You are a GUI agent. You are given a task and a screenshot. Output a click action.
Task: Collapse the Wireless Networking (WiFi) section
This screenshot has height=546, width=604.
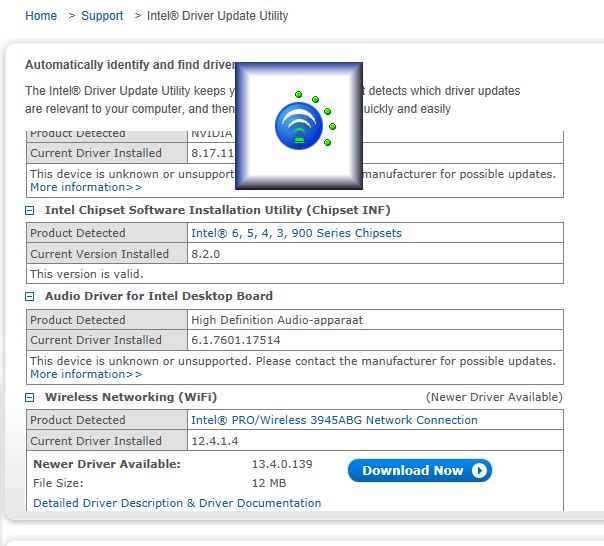[31, 398]
